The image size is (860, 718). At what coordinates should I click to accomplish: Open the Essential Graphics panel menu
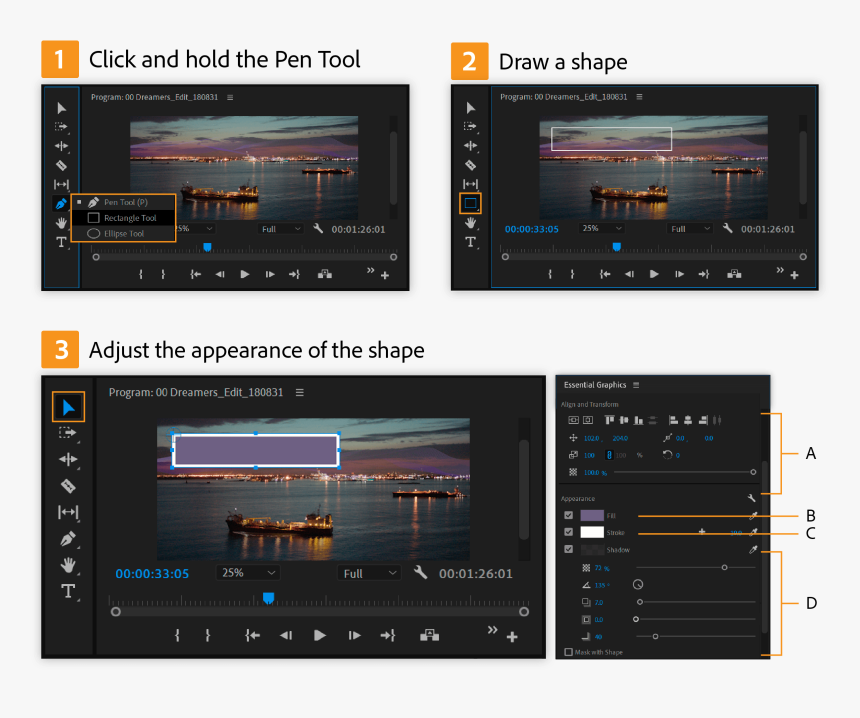tap(636, 385)
